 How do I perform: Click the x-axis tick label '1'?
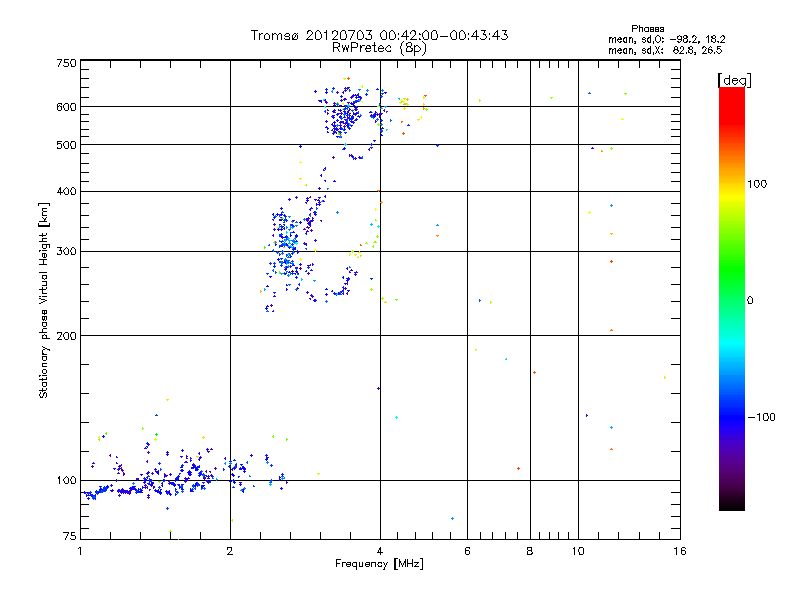coord(80,551)
